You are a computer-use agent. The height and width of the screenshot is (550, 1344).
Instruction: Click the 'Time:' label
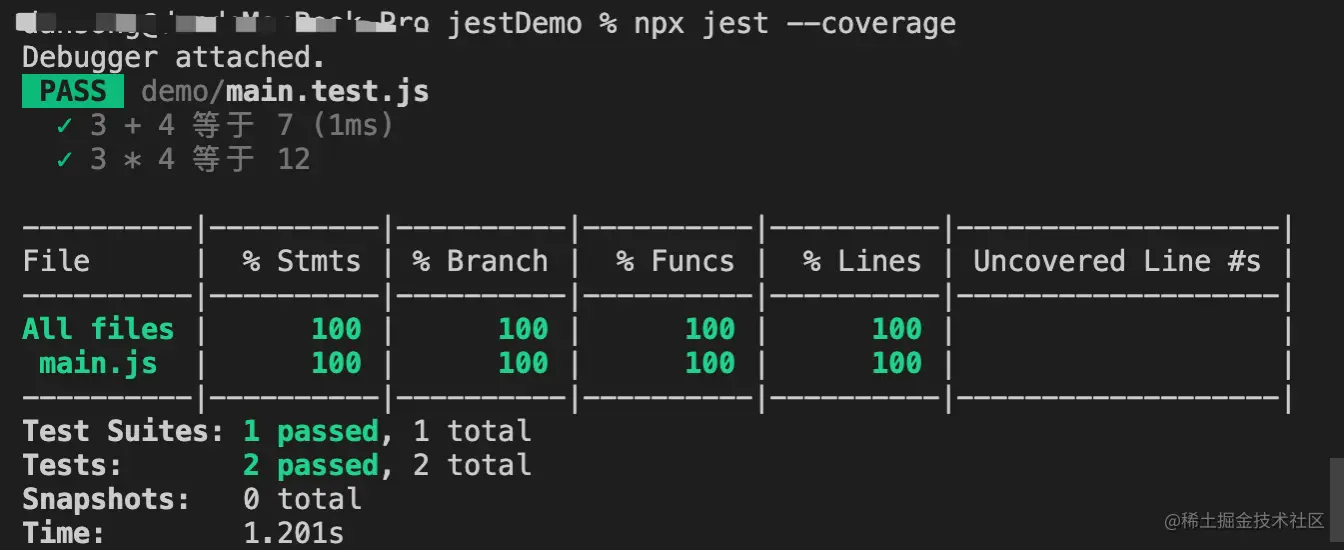(x=64, y=533)
